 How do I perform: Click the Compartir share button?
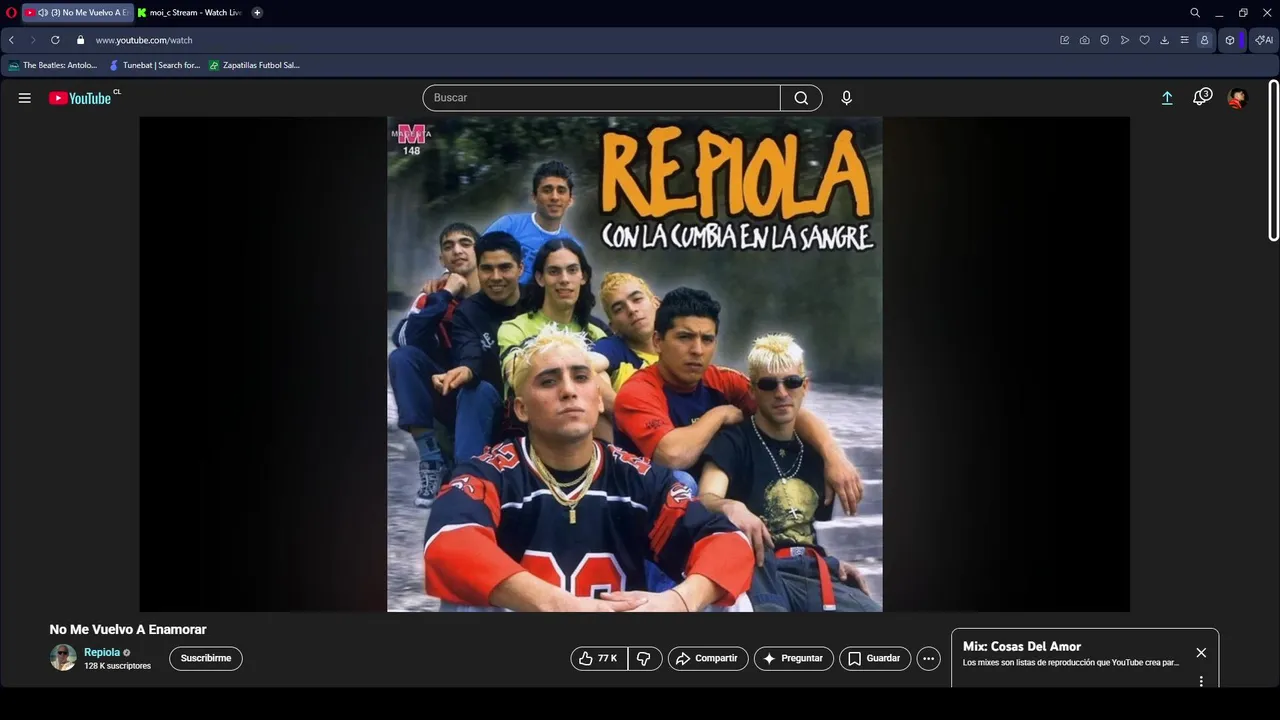tap(708, 658)
